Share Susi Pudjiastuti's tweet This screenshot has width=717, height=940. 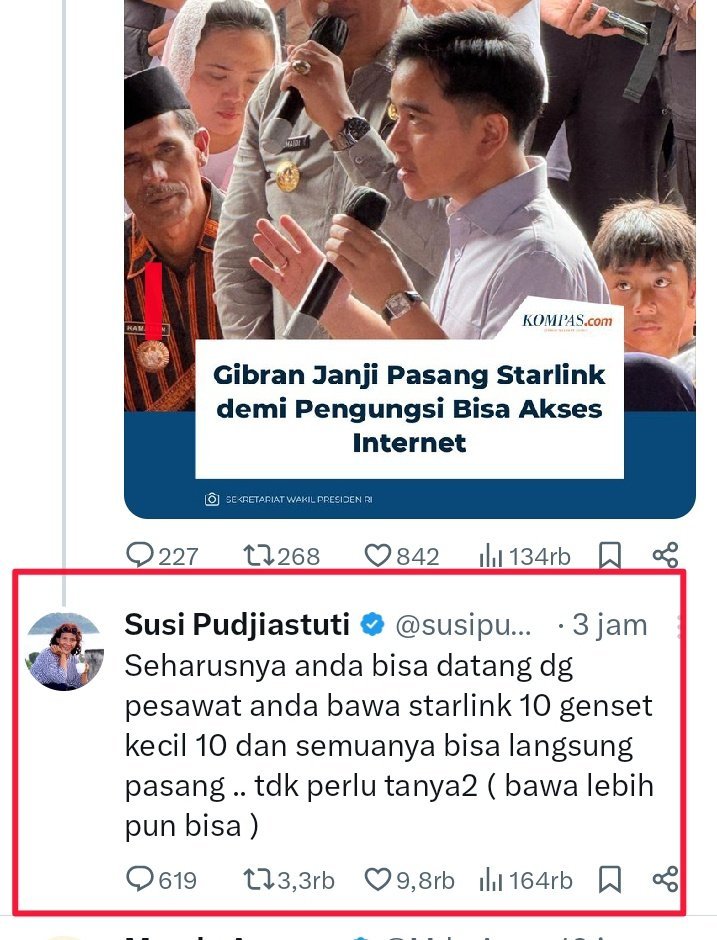665,879
